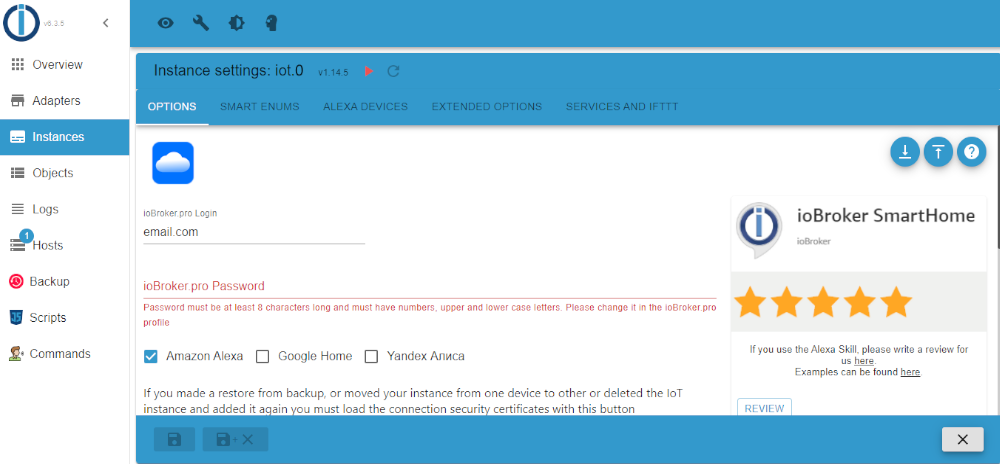Open Commands in the sidebar
The height and width of the screenshot is (464, 1000).
tap(64, 354)
